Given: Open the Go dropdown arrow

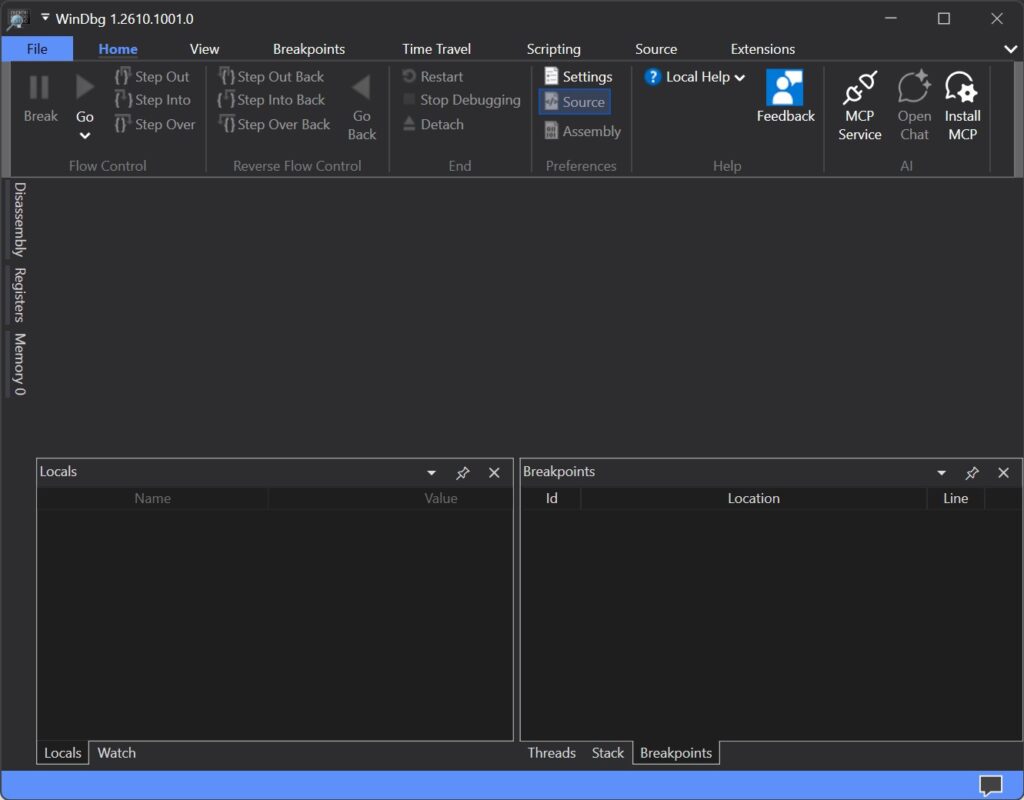Looking at the screenshot, I should coord(85,136).
